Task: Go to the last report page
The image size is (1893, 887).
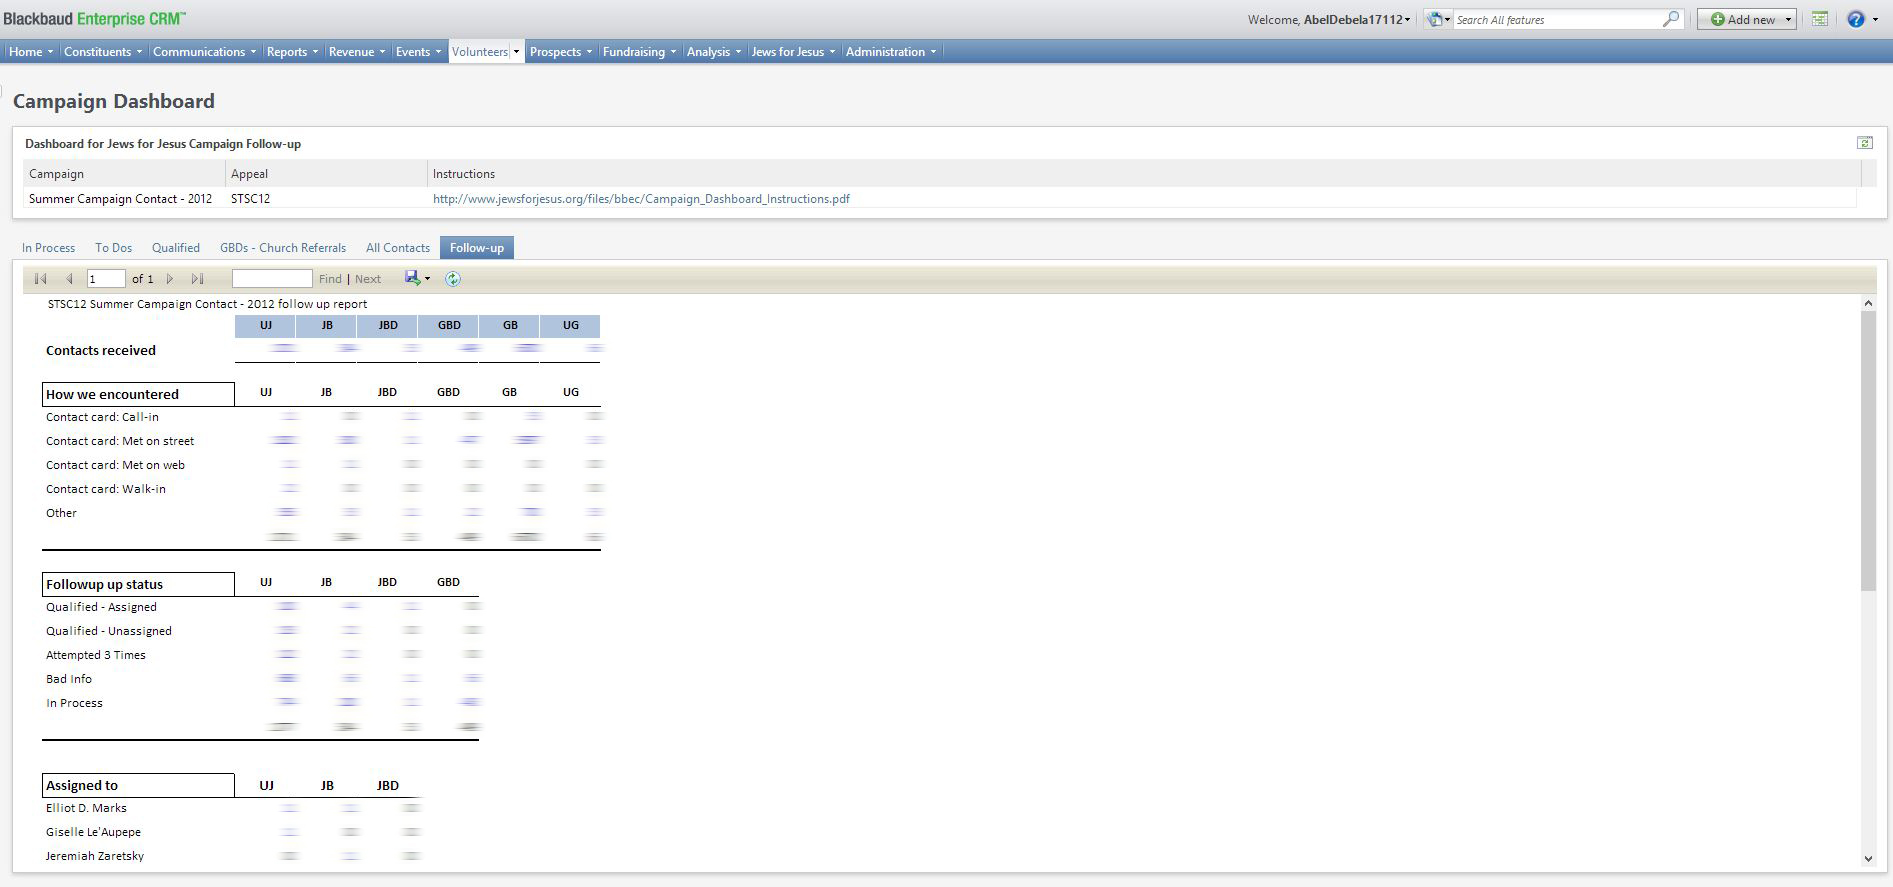Action: click(x=198, y=279)
